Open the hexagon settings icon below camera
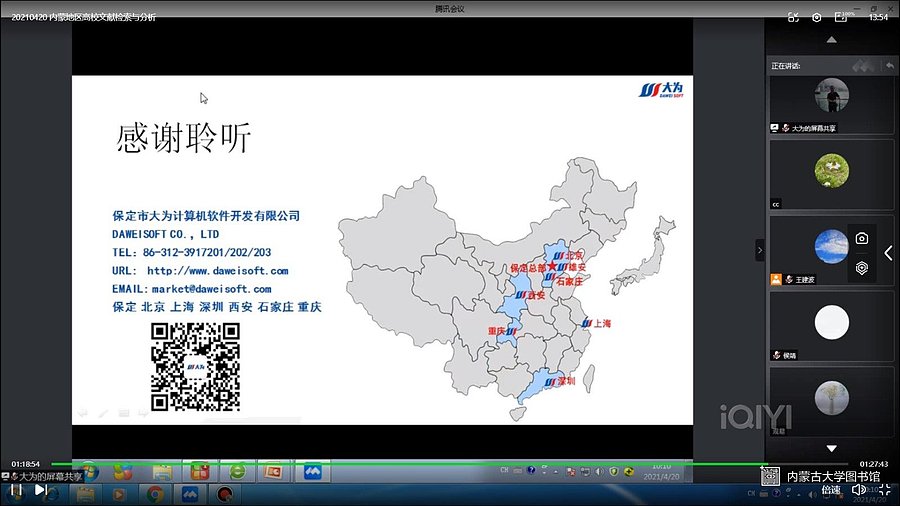This screenshot has height=506, width=900. [862, 268]
